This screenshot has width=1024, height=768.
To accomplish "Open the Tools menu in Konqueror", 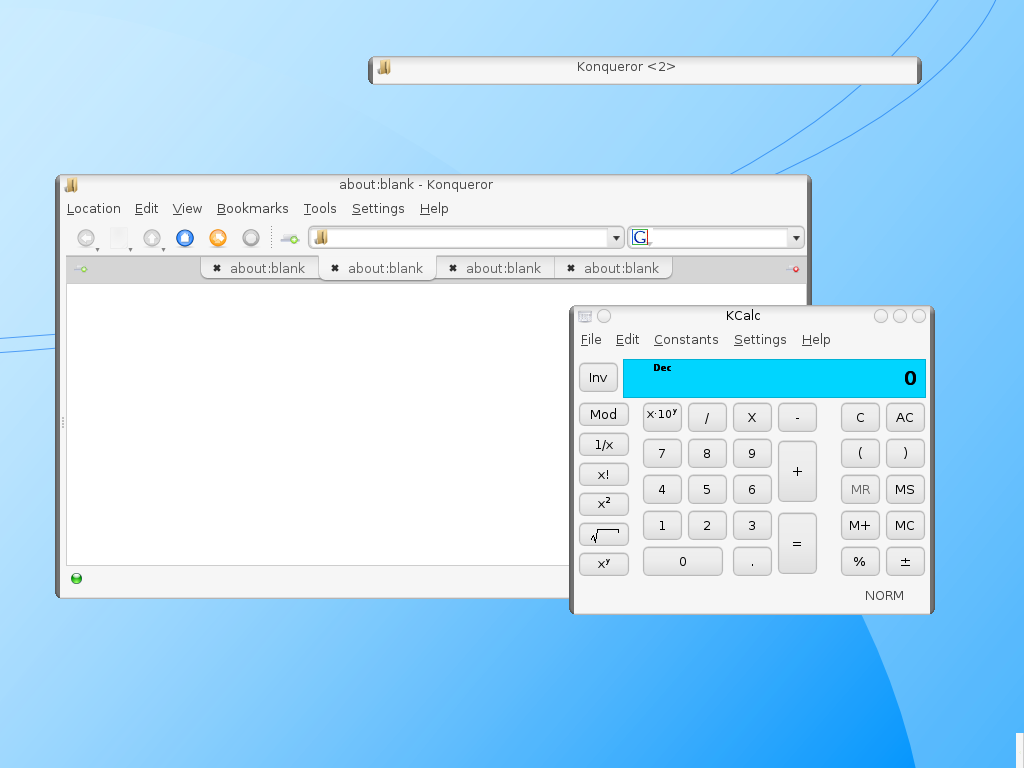I will [x=320, y=209].
